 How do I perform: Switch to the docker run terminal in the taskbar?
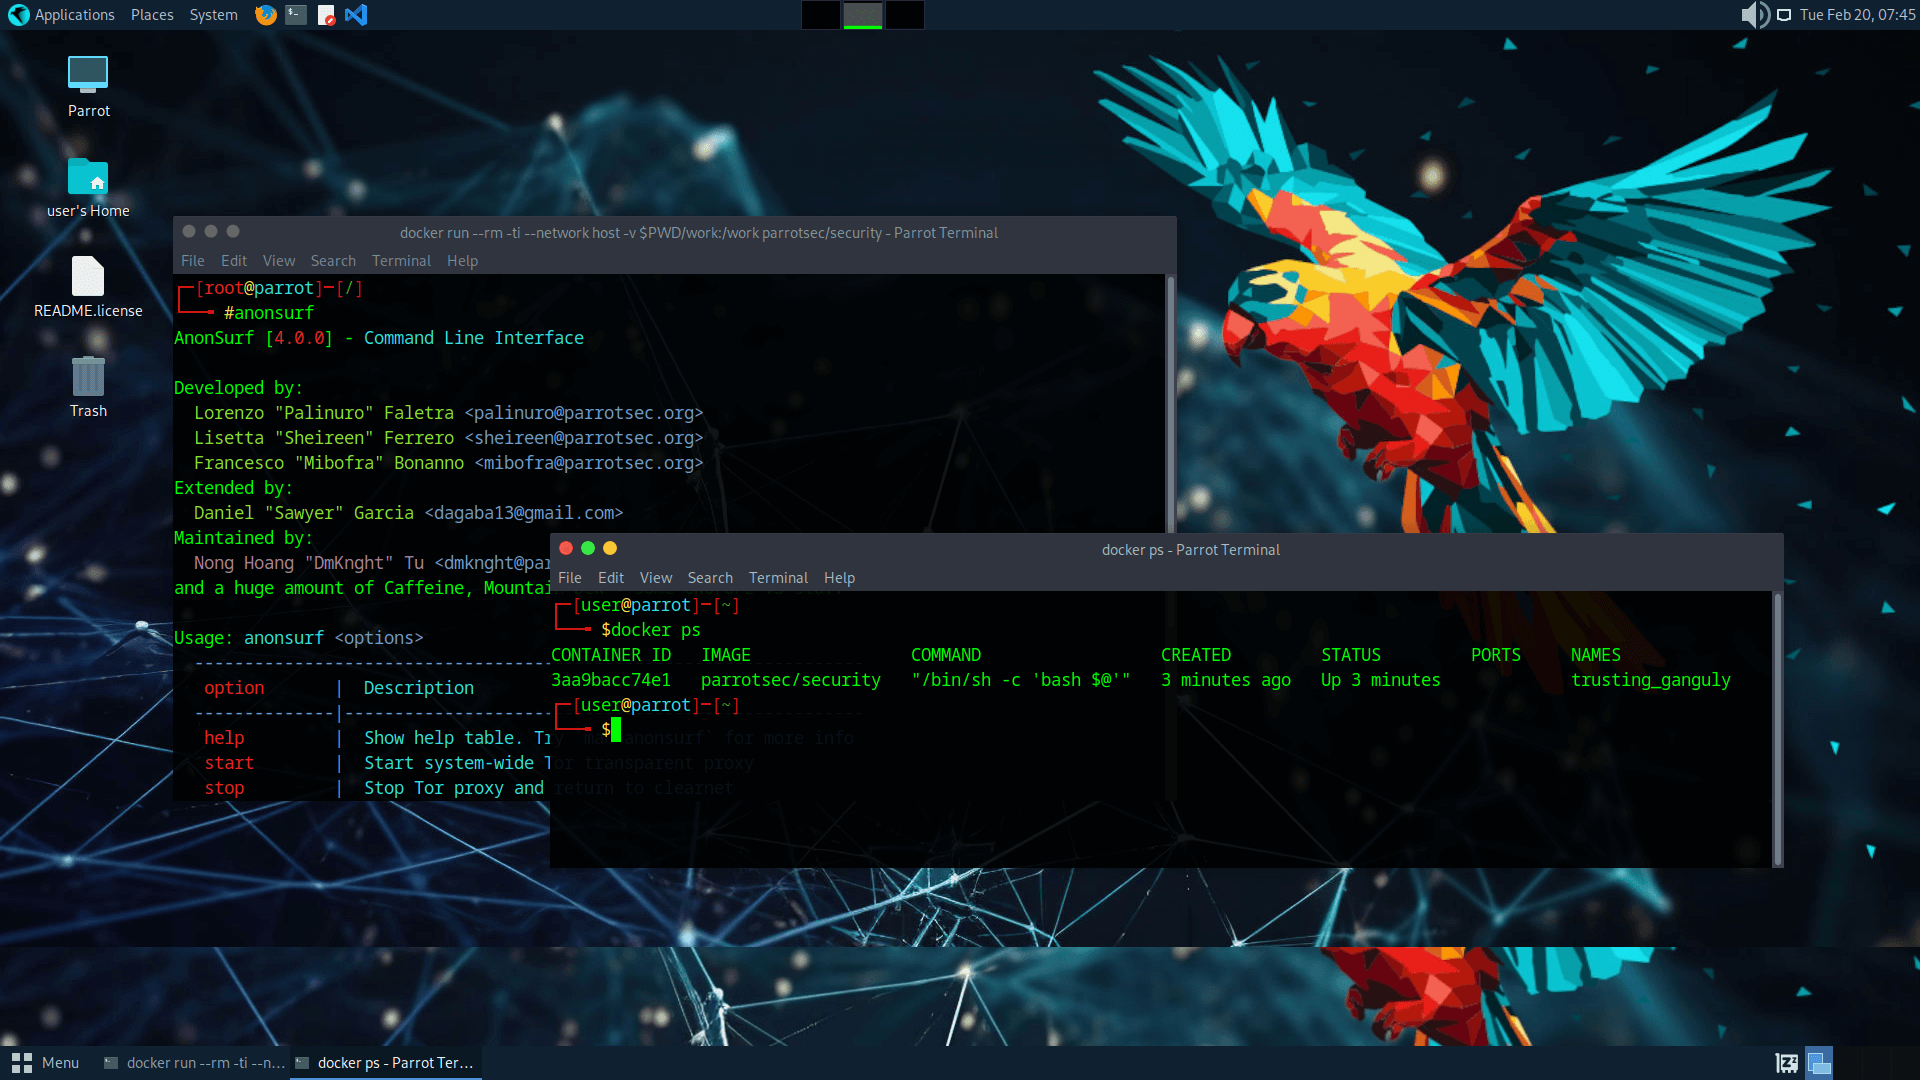[193, 1062]
